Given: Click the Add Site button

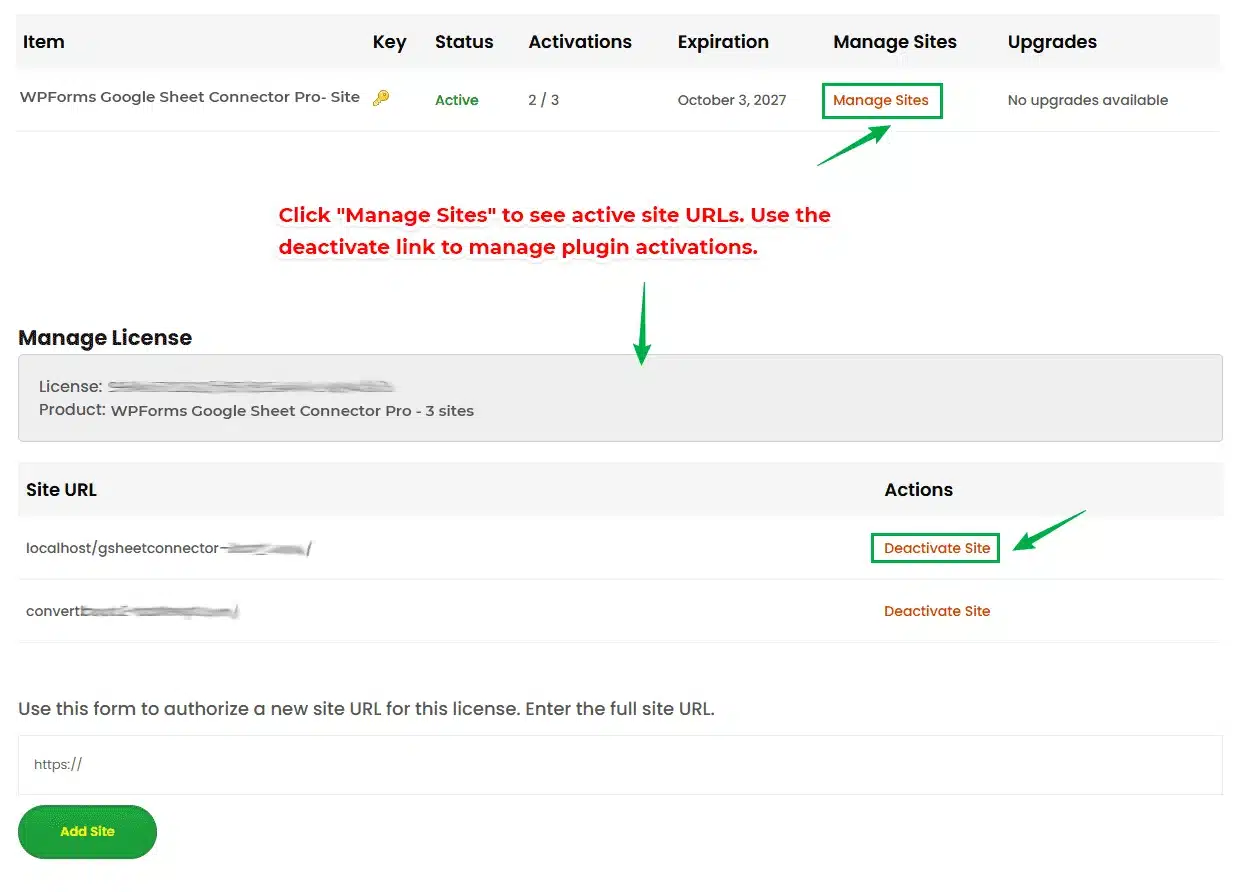Looking at the screenshot, I should [87, 831].
